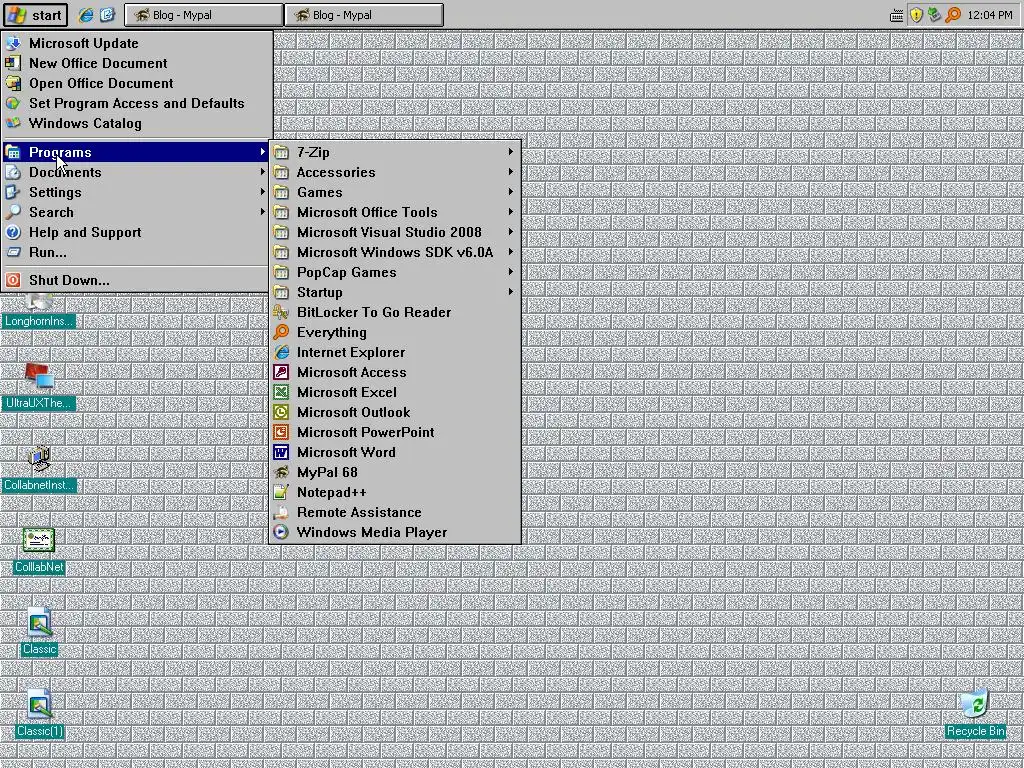Launch MyPal 68 browser

point(394,472)
